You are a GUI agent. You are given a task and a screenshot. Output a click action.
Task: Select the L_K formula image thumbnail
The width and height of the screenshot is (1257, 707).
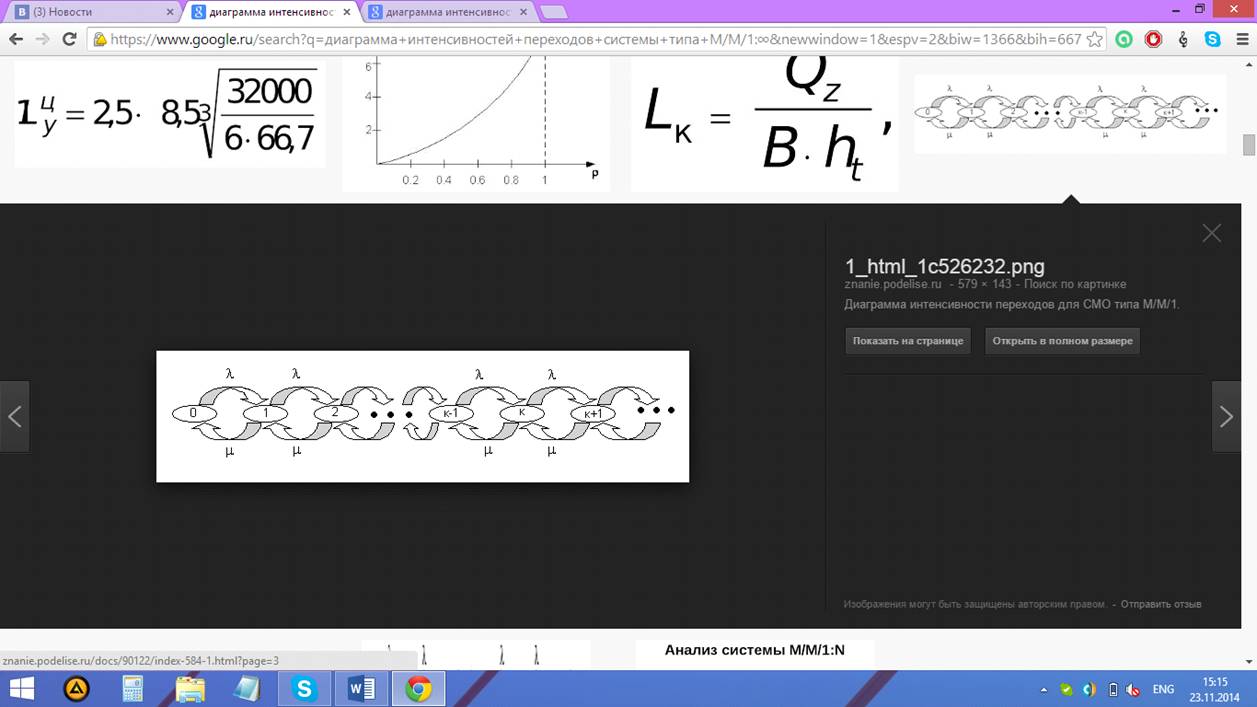coord(765,122)
